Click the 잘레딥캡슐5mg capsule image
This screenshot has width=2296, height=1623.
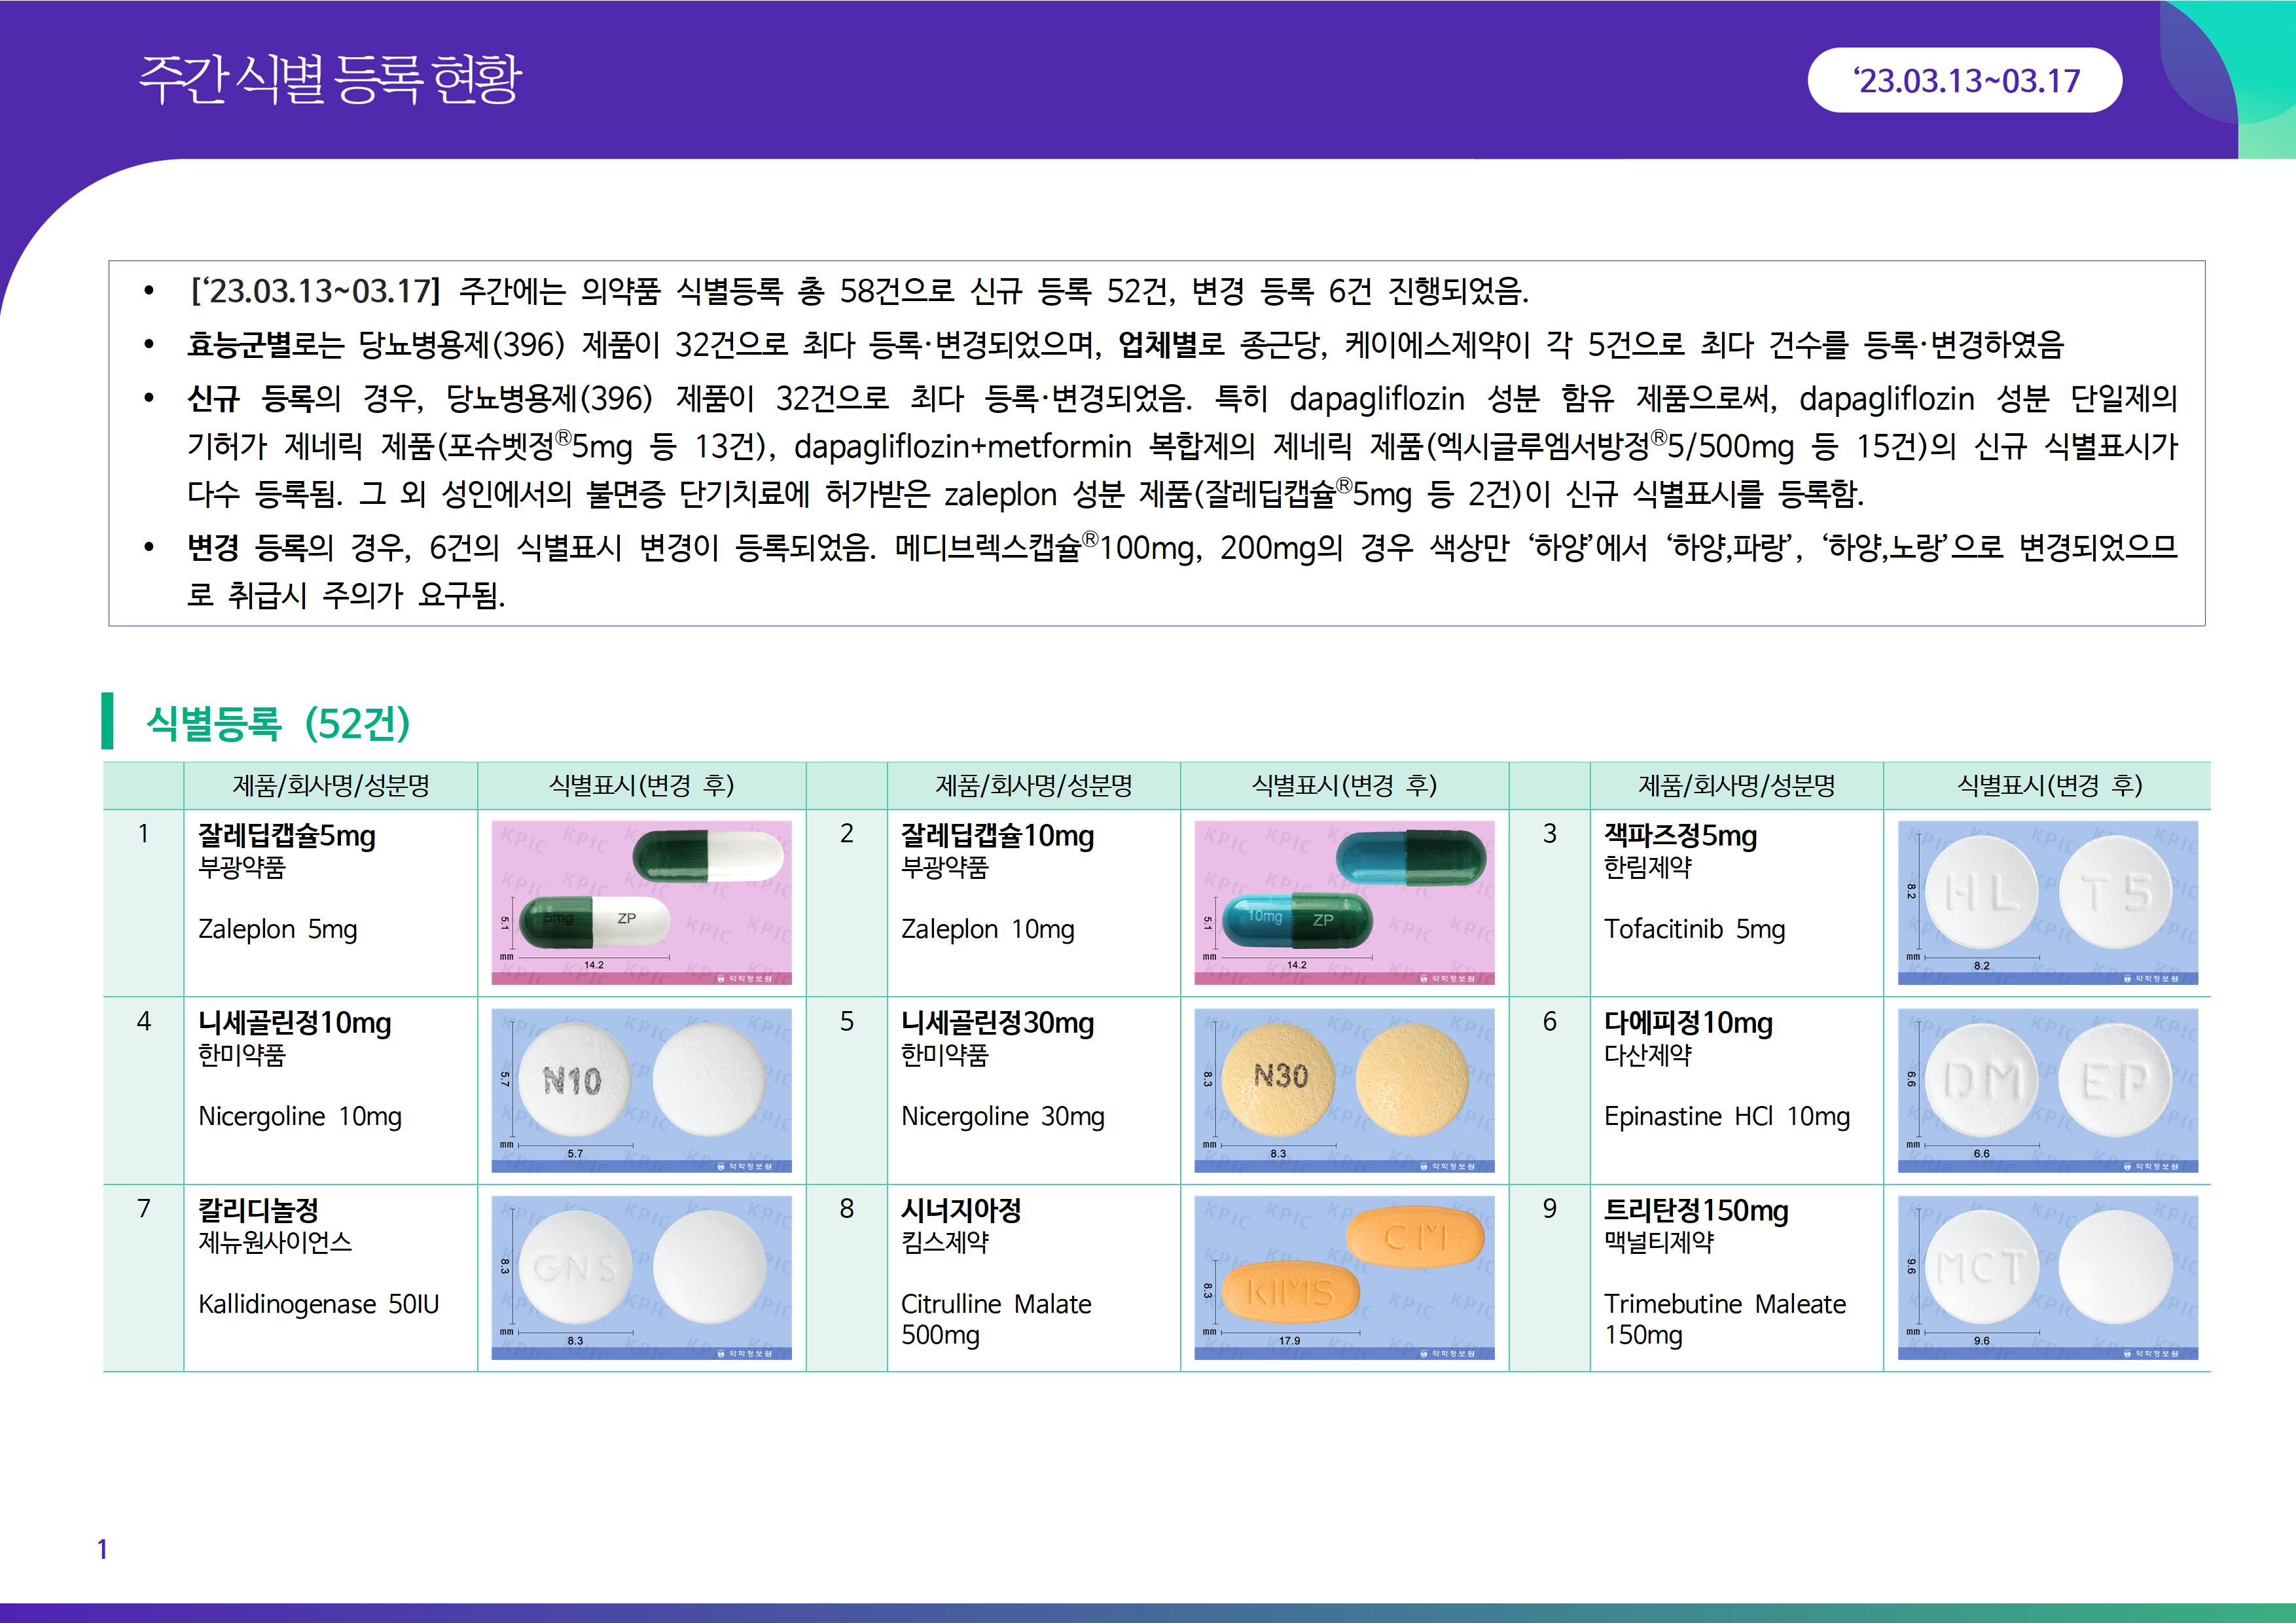click(641, 902)
